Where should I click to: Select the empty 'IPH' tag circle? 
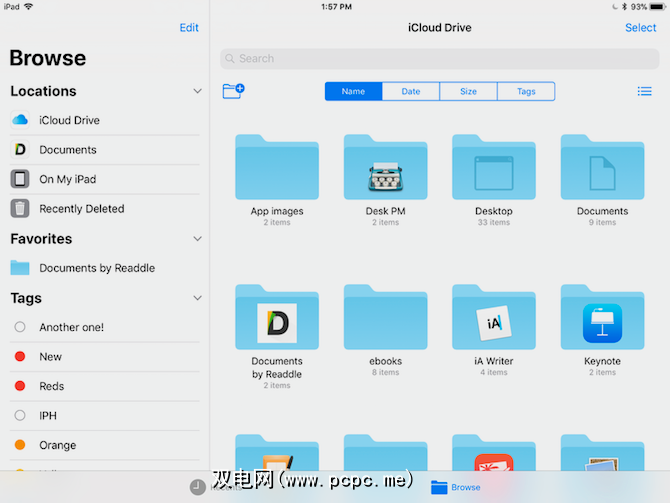[20, 415]
